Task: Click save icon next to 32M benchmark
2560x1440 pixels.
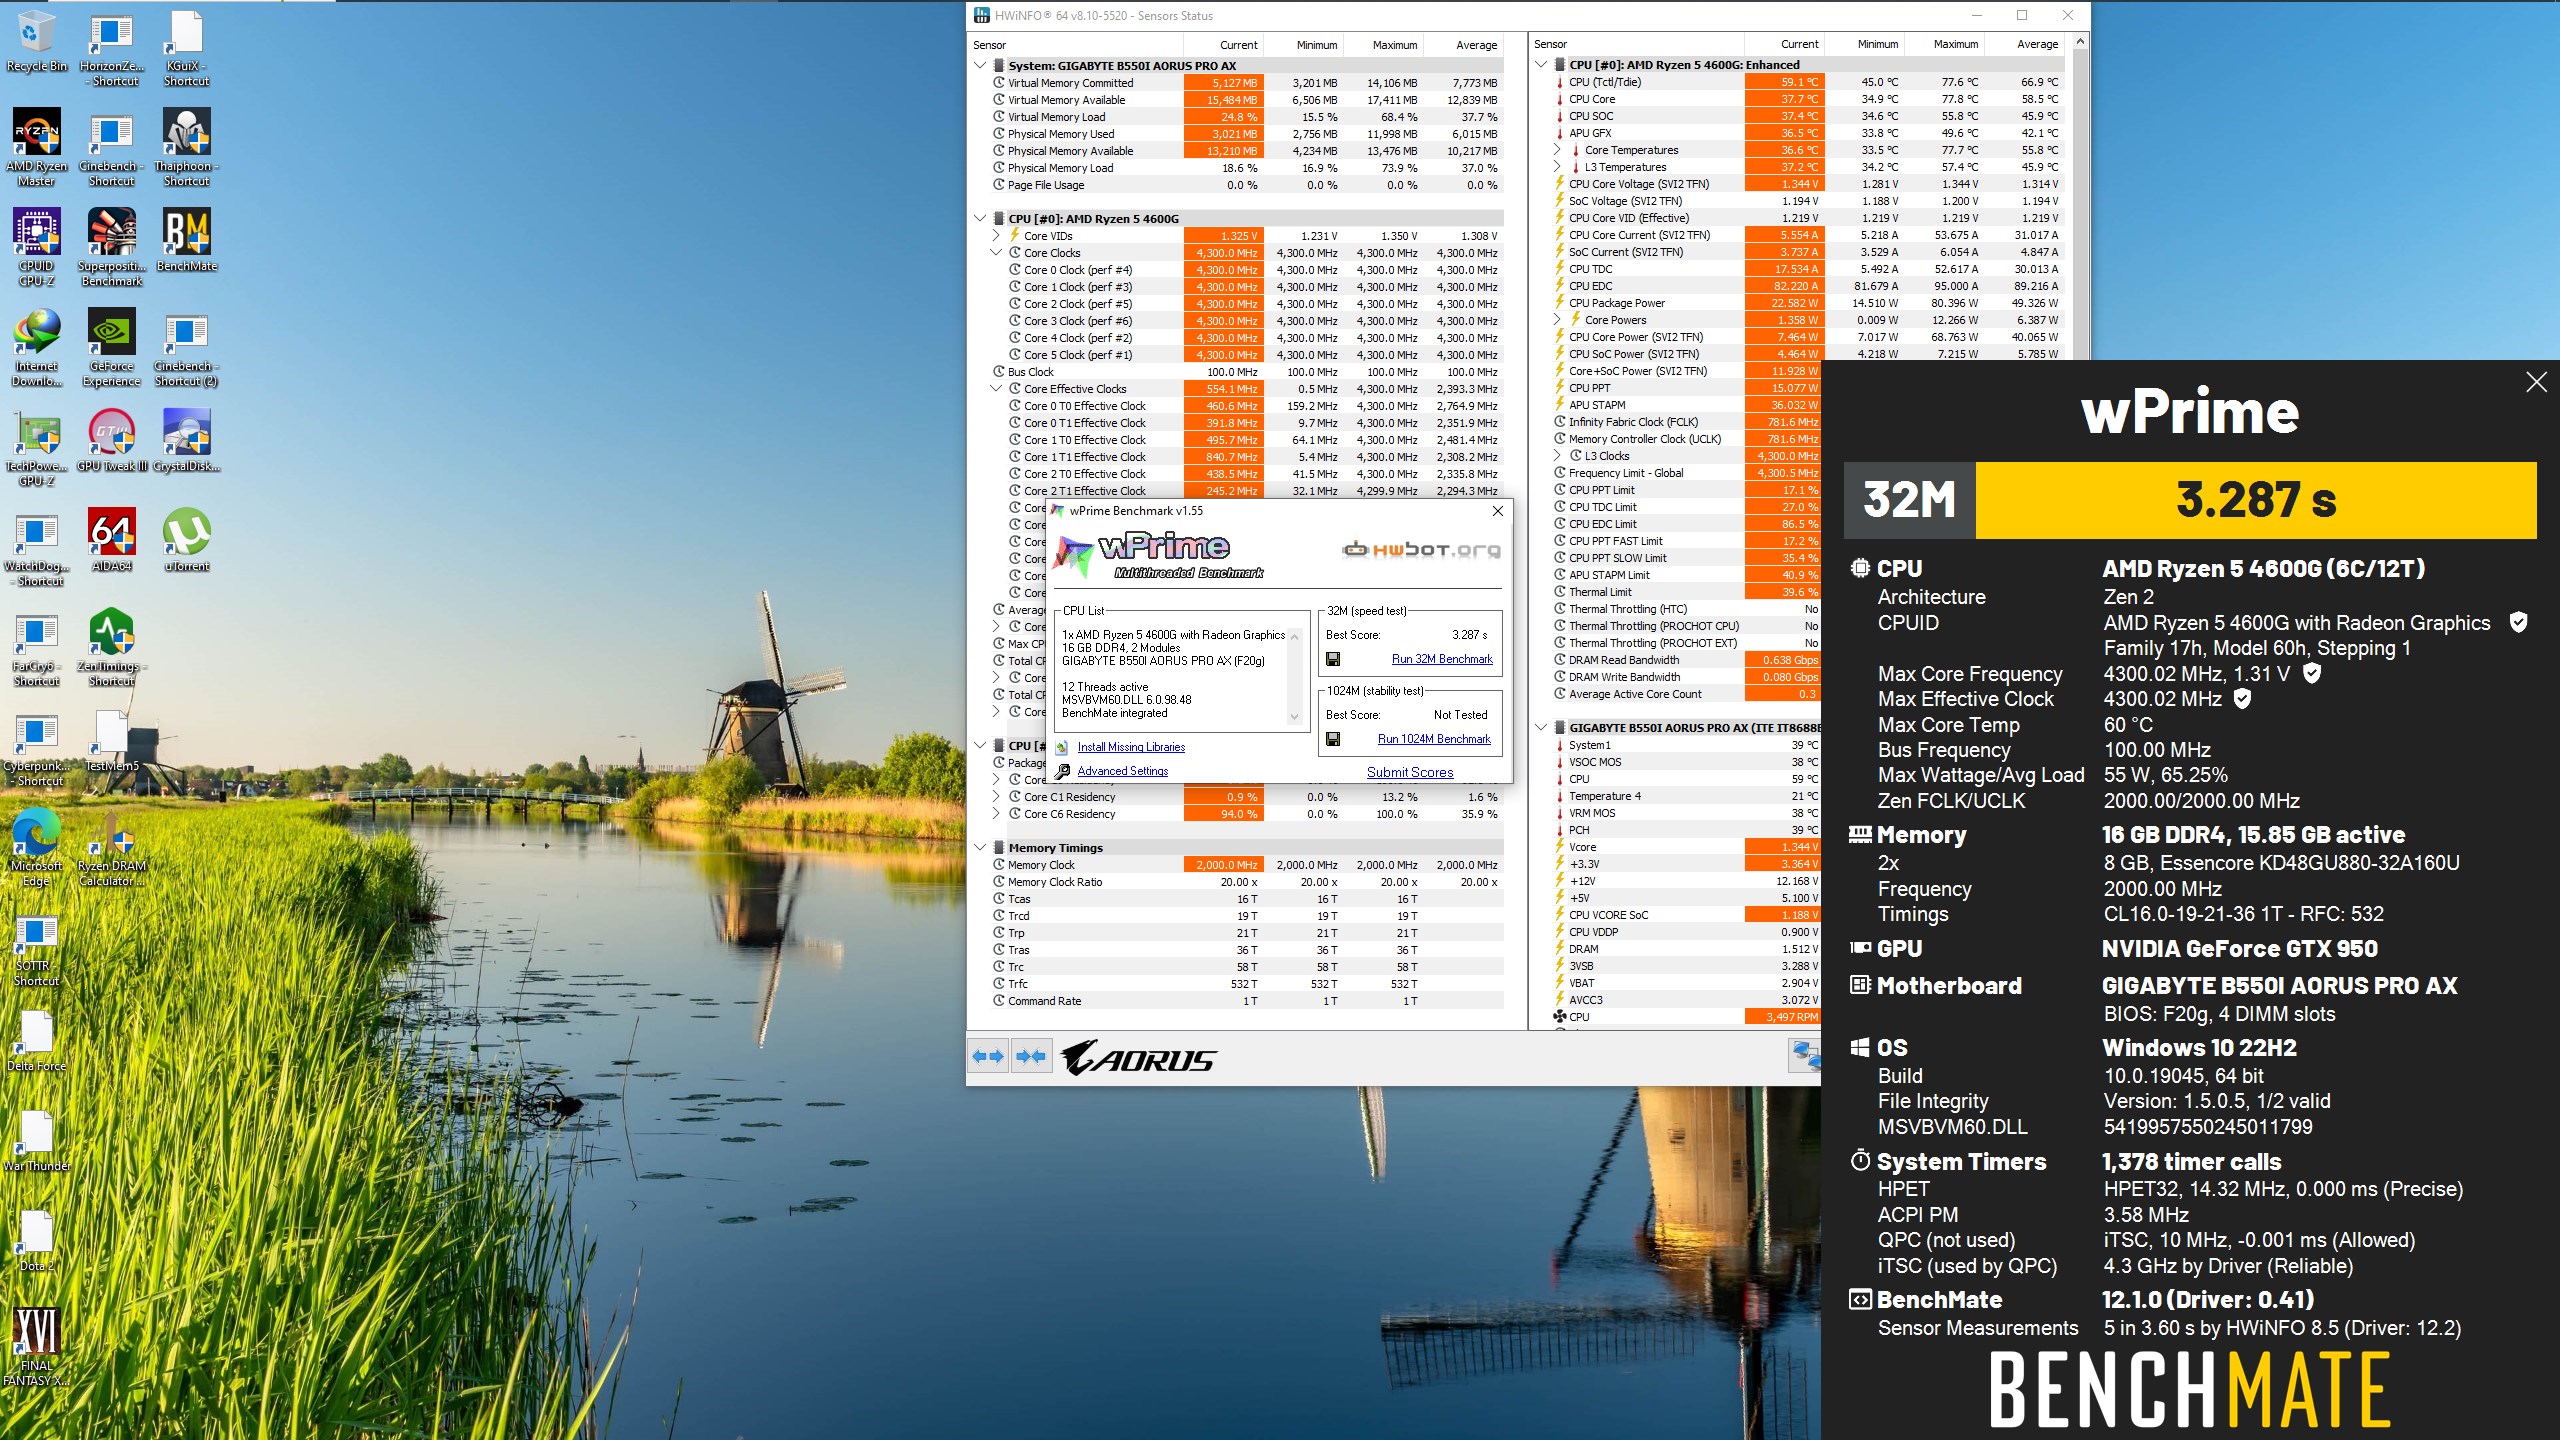Action: tap(1333, 659)
